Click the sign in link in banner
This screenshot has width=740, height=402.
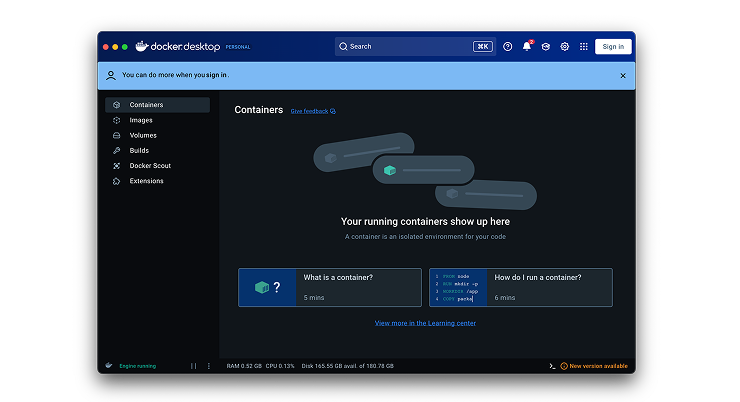[217, 75]
